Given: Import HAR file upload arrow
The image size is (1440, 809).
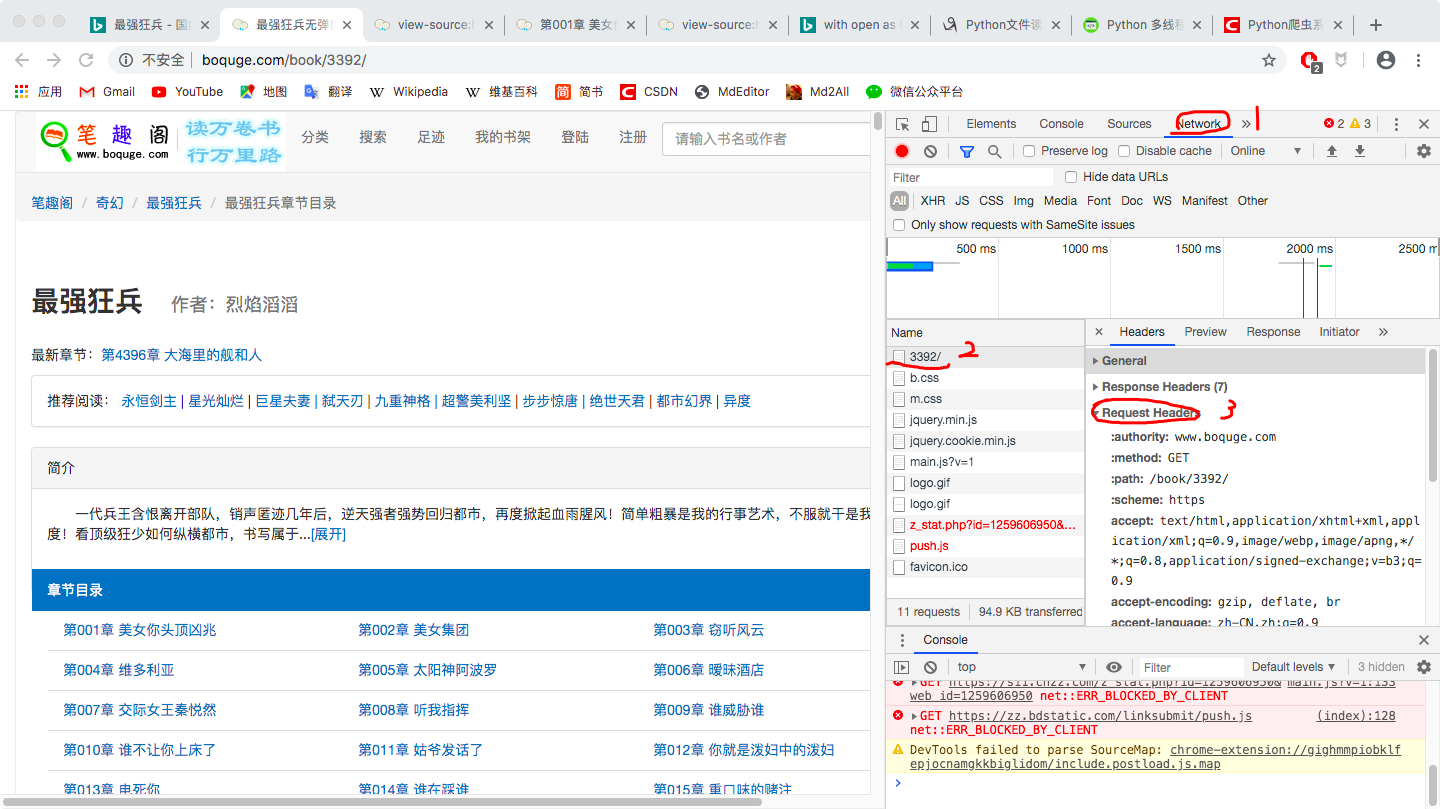Looking at the screenshot, I should (x=1332, y=151).
